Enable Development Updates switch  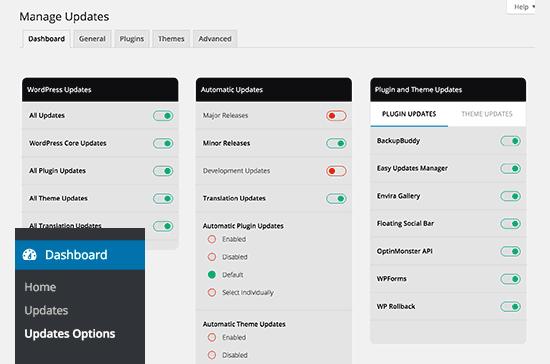[336, 171]
